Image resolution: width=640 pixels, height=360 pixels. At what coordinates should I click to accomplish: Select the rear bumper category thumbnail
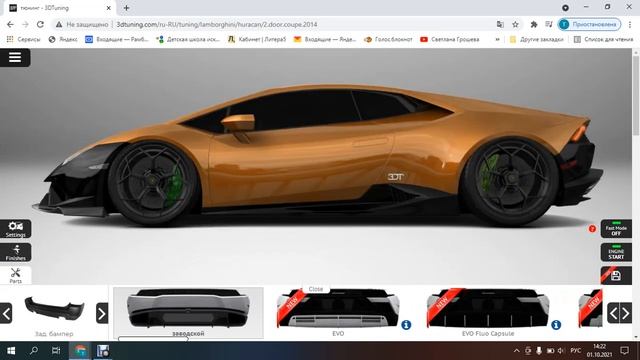tap(54, 309)
